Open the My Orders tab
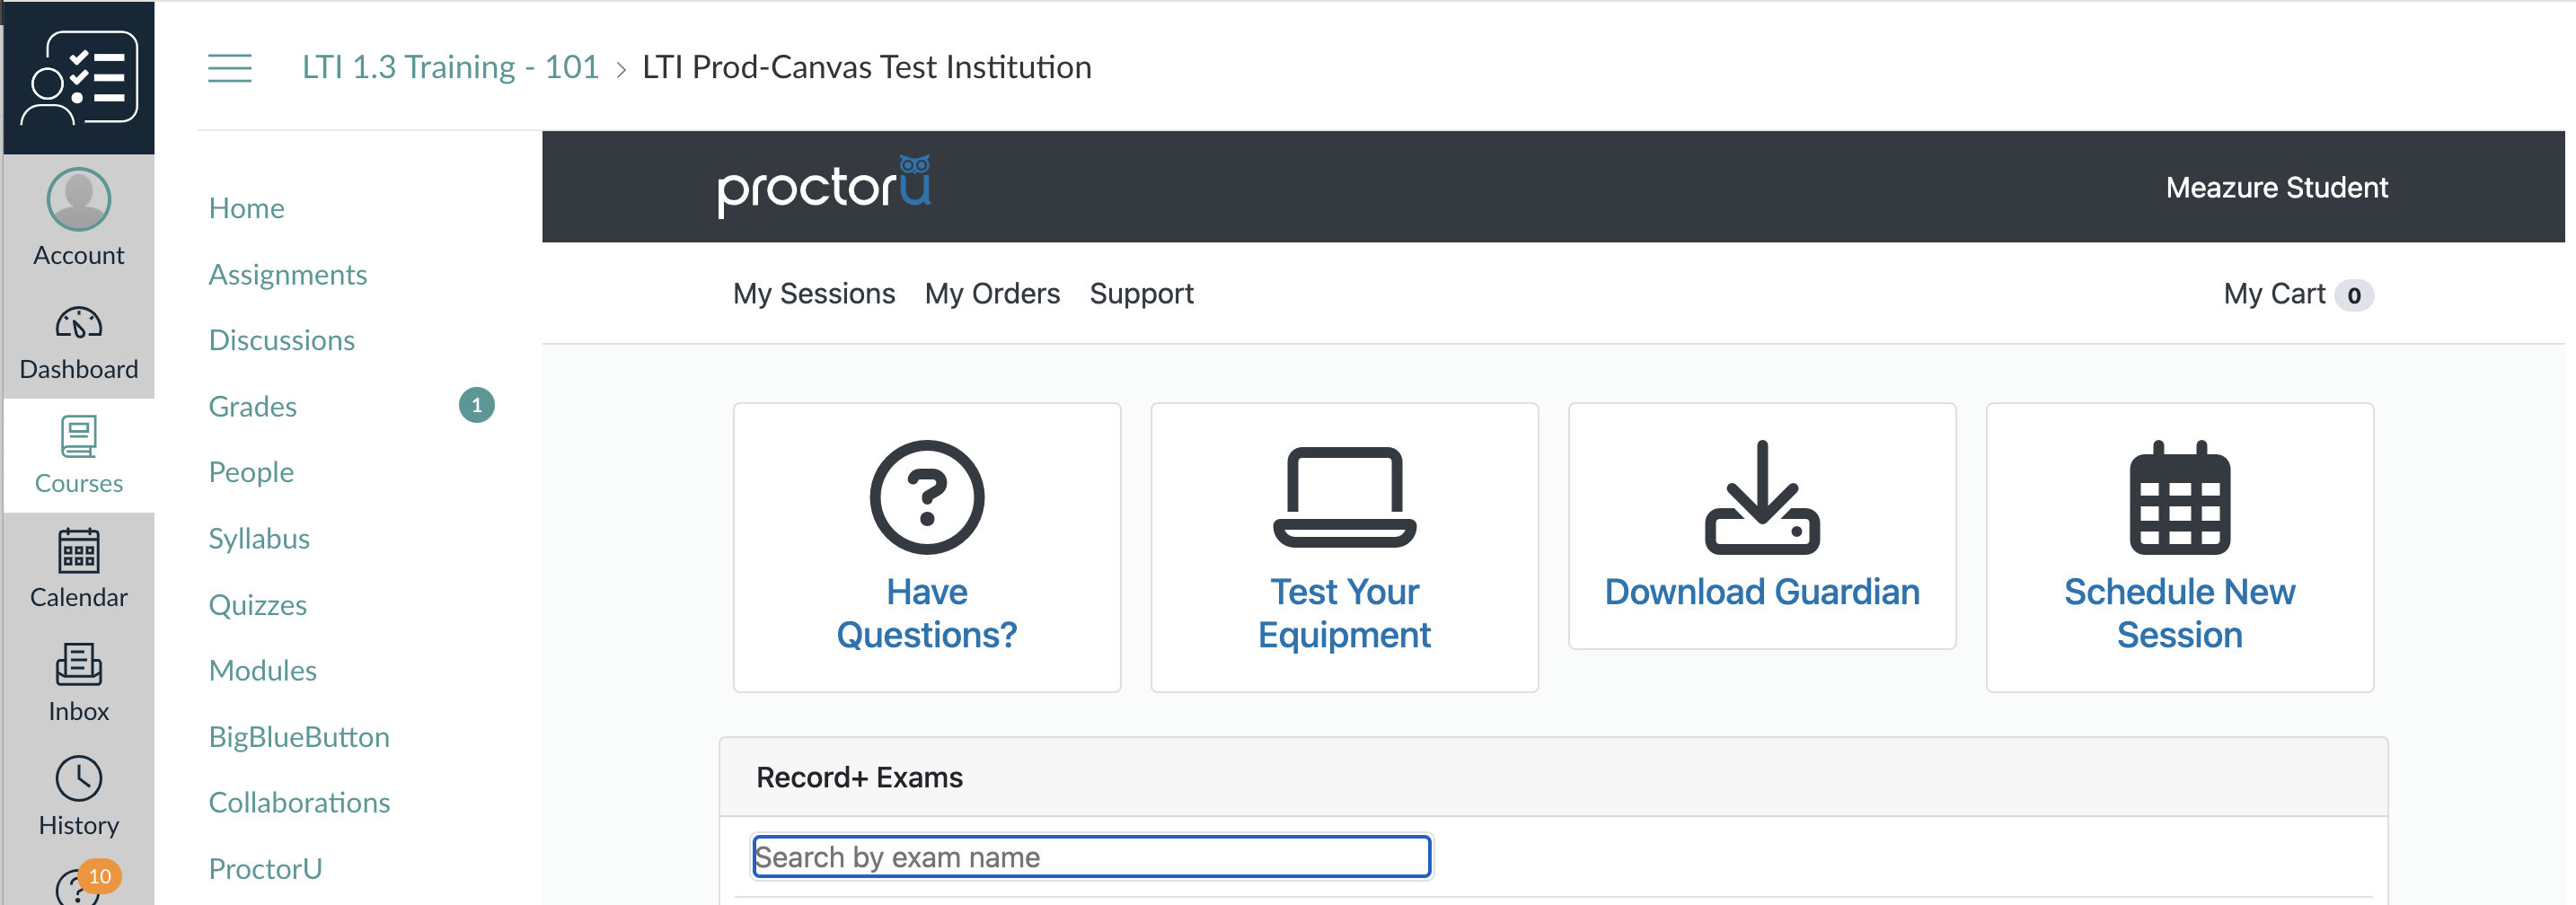Image resolution: width=2576 pixels, height=905 pixels. pyautogui.click(x=991, y=294)
